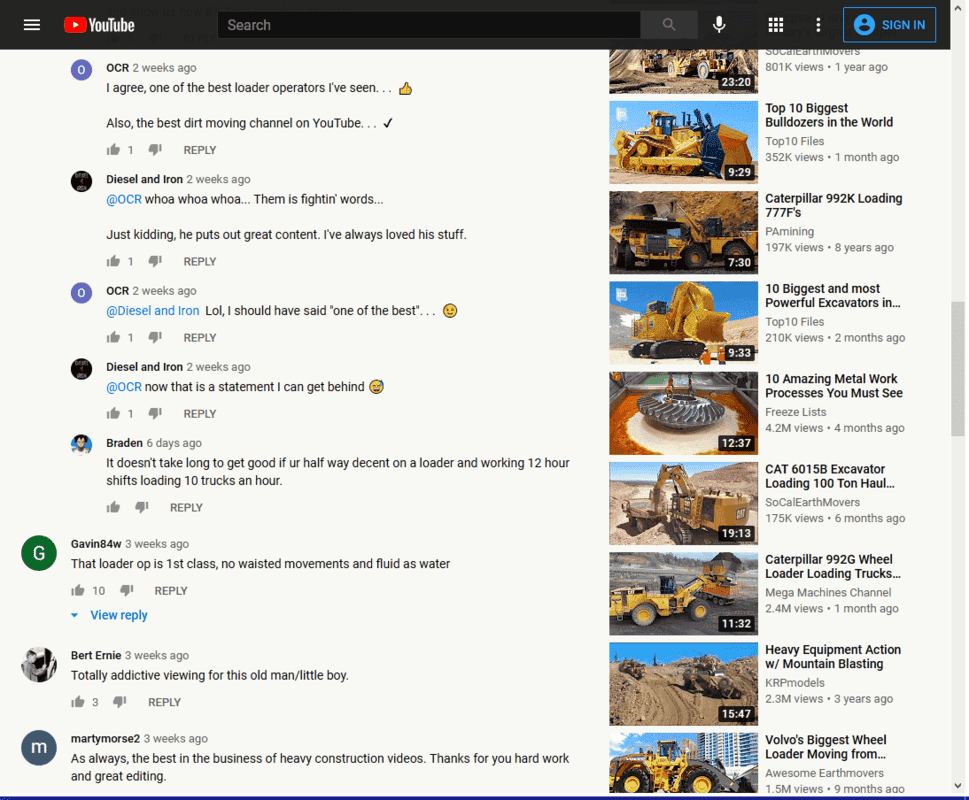Like Bert Ernie's comment
969x800 pixels.
pos(77,702)
